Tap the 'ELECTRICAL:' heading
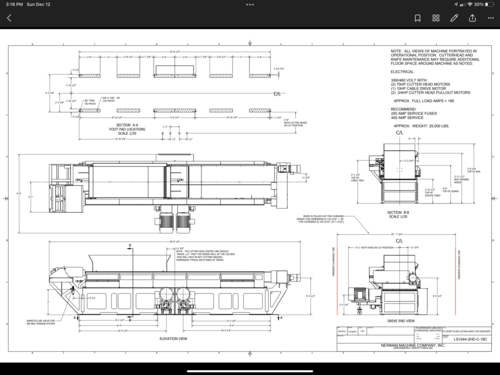Screen dimensions: 500x375 pyautogui.click(x=402, y=72)
